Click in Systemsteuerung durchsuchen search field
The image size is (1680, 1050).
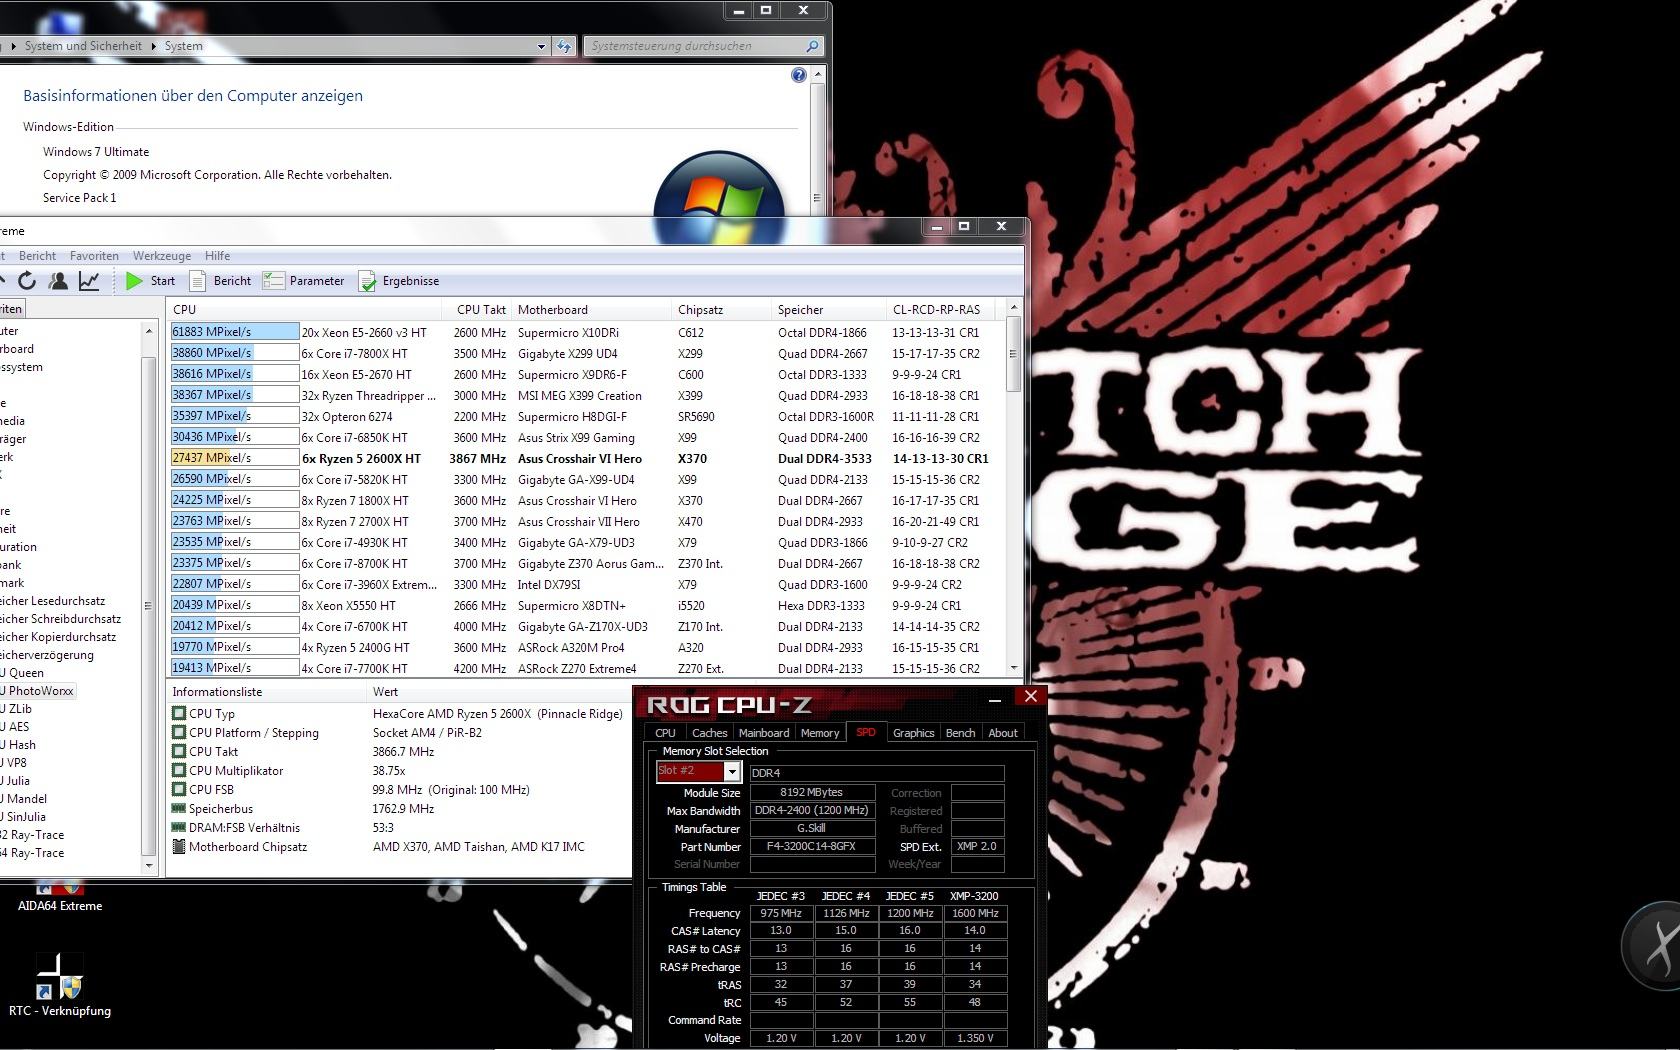point(695,46)
